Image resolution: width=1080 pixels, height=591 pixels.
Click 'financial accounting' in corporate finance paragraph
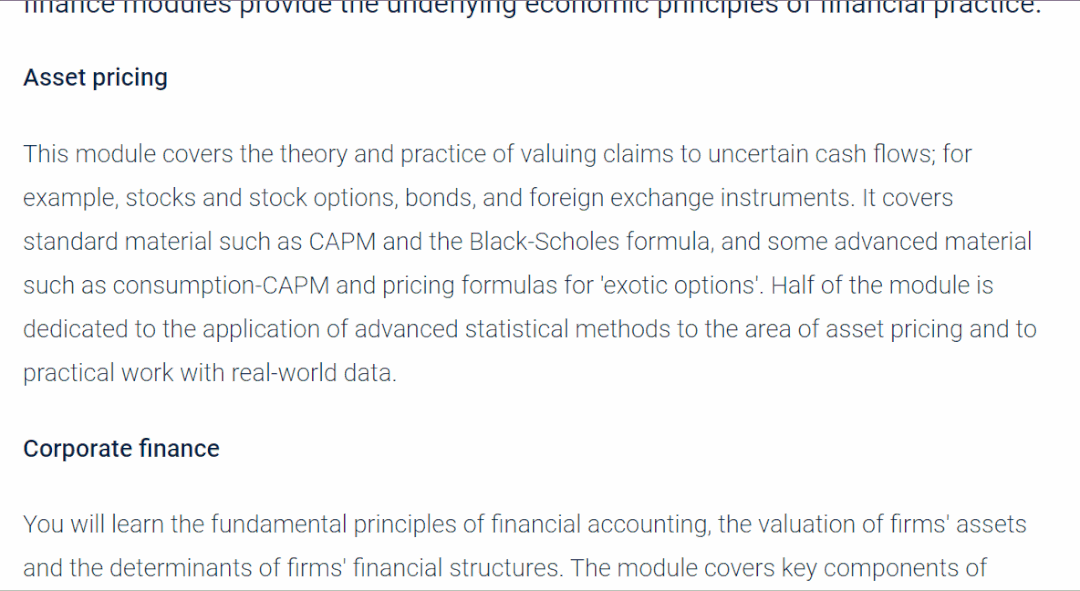coord(600,524)
